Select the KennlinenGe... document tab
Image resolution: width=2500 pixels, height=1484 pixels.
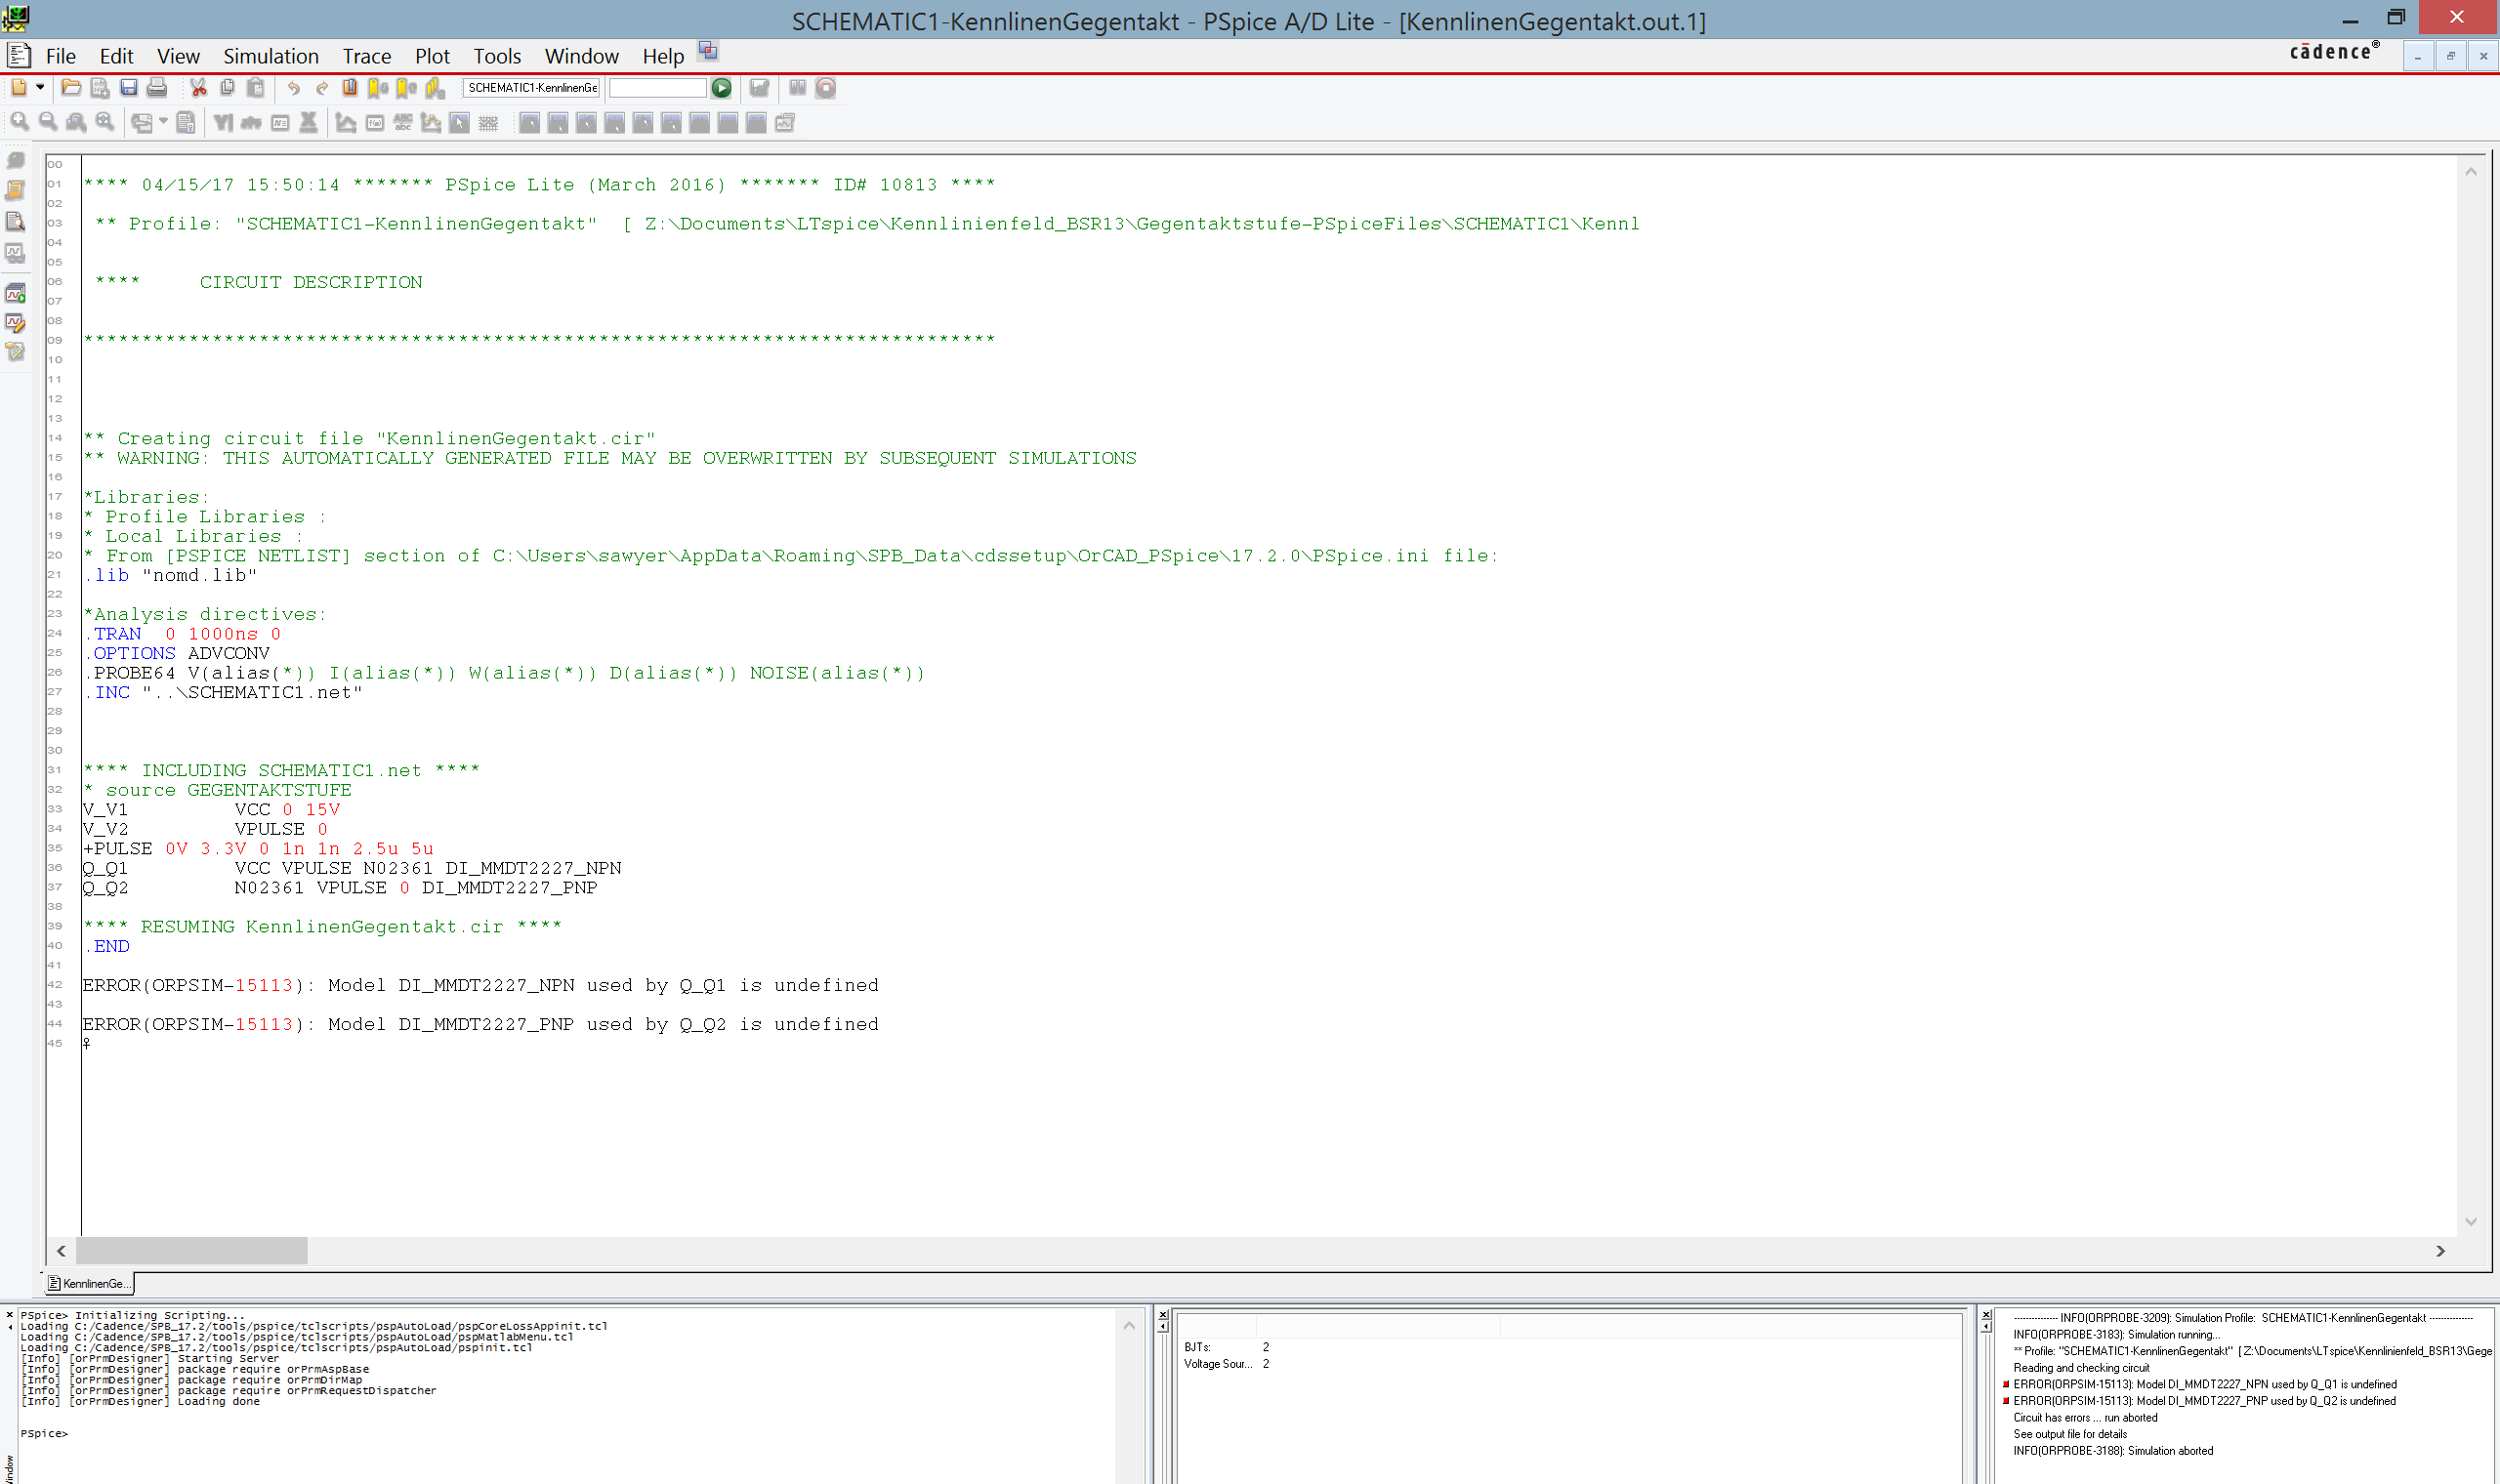88,1283
